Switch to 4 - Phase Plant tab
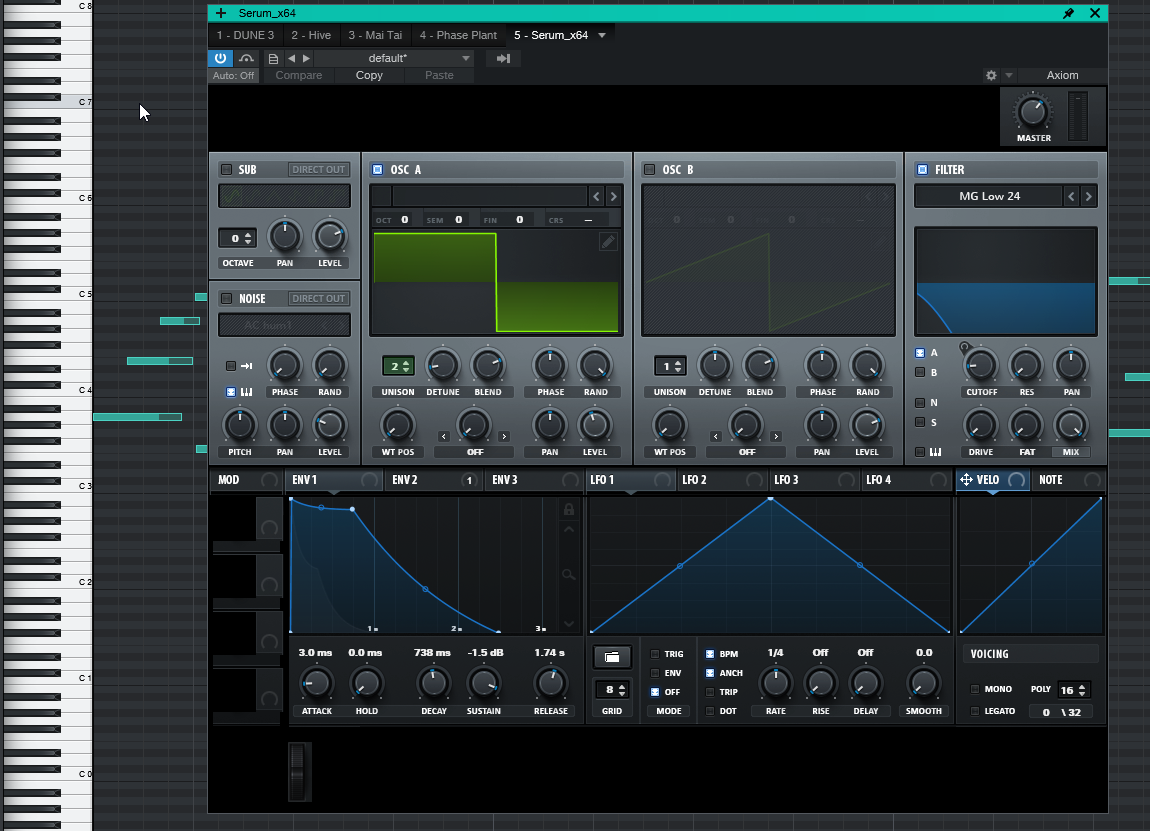This screenshot has width=1150, height=831. 458,35
